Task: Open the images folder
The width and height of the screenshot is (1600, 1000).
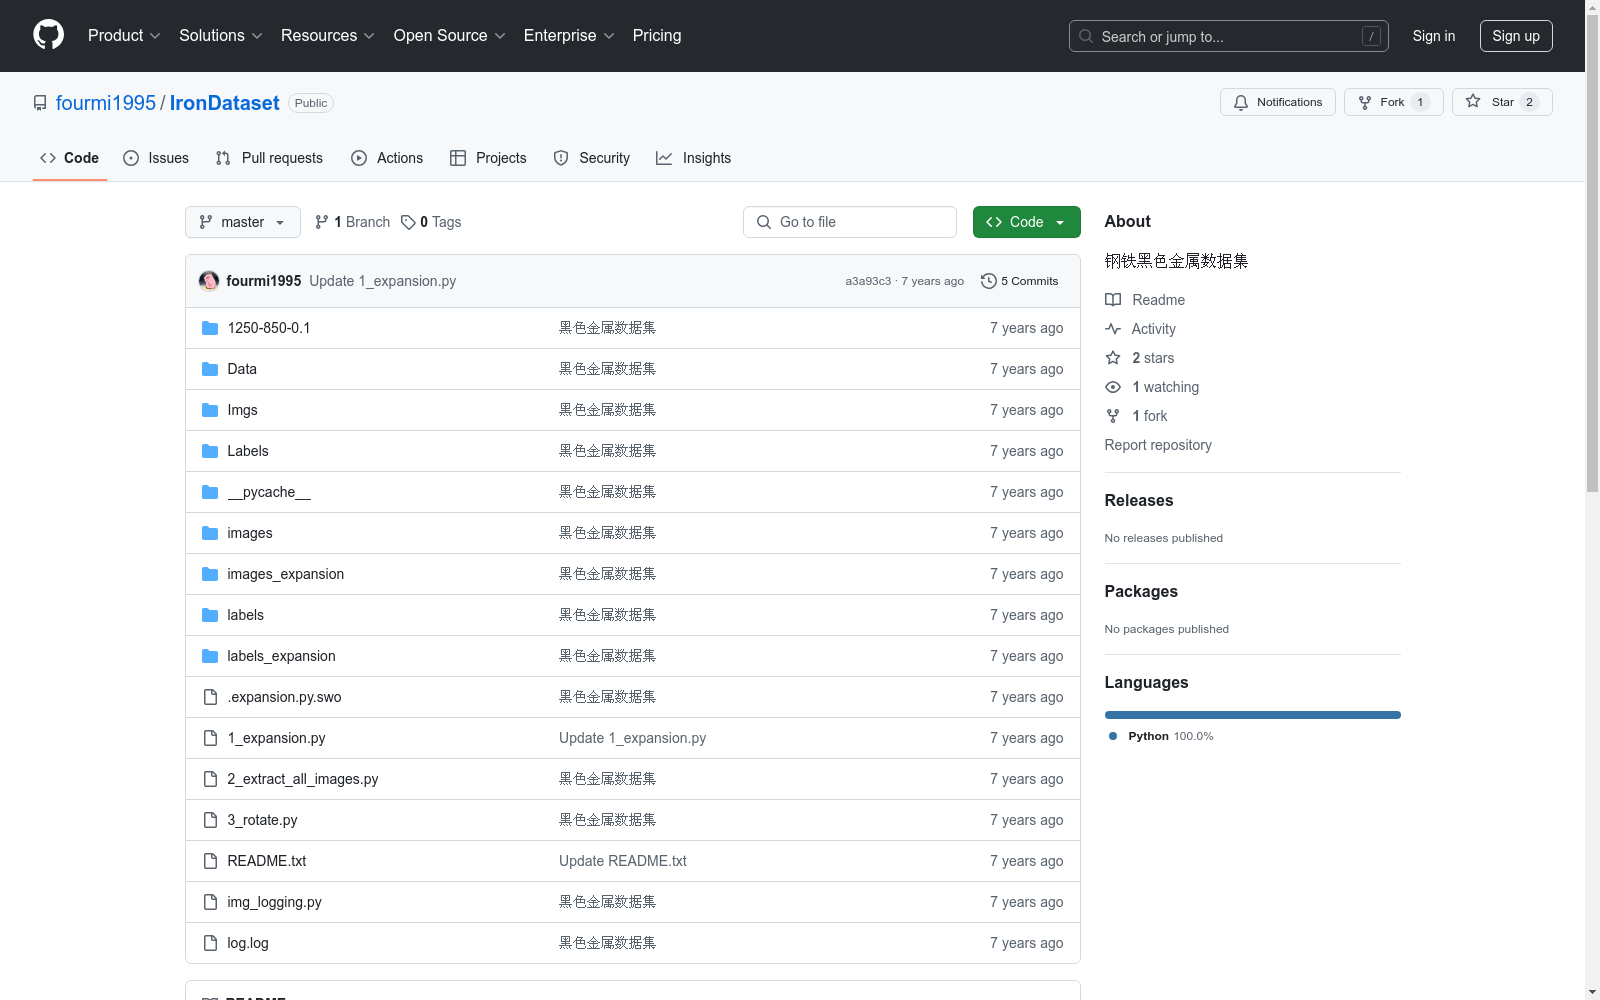Action: point(250,533)
